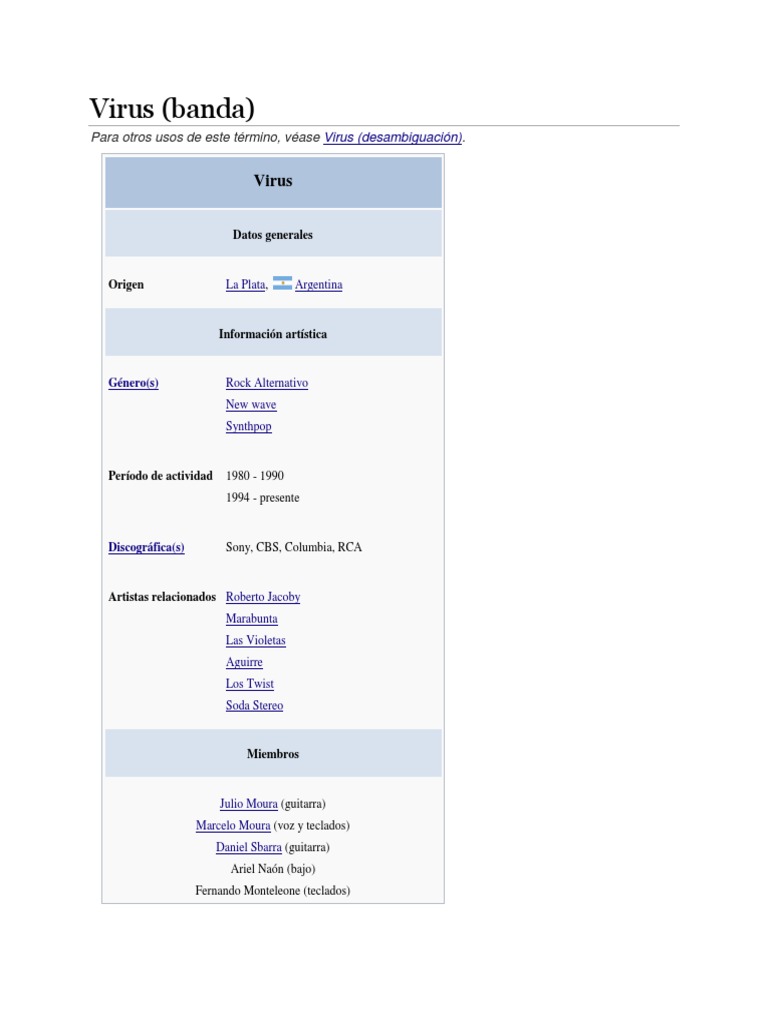The image size is (768, 1024).
Task: Click the Período de actividad label
Action: pyautogui.click(x=161, y=476)
